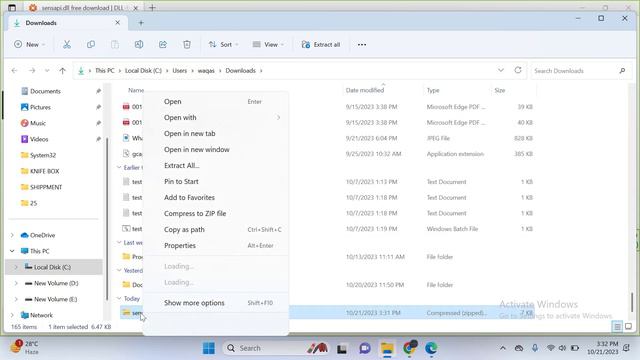Click the Delete trash icon

(x=187, y=44)
